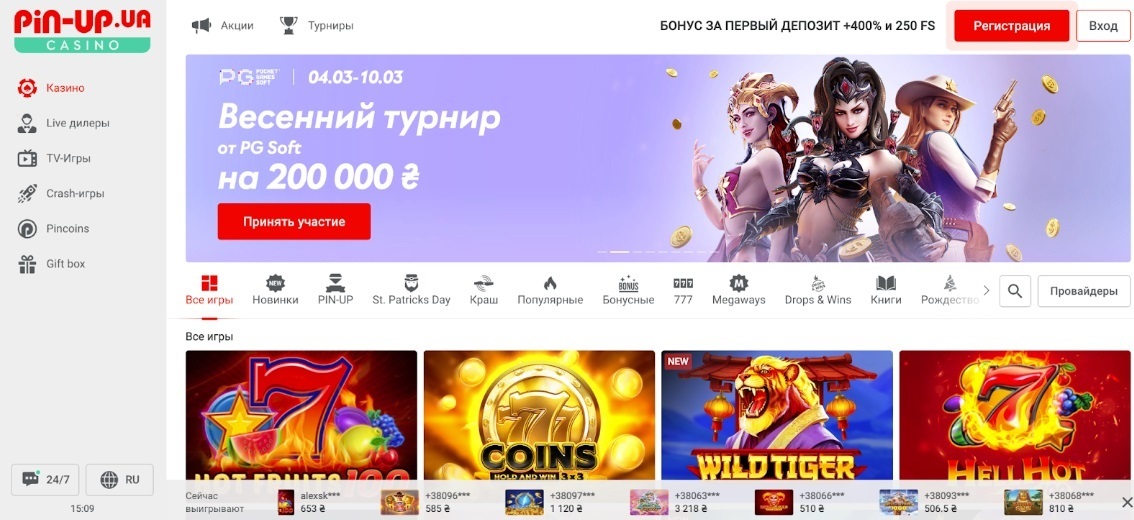Select the Популярные category tab
This screenshot has height=520, width=1134.
pyautogui.click(x=550, y=290)
